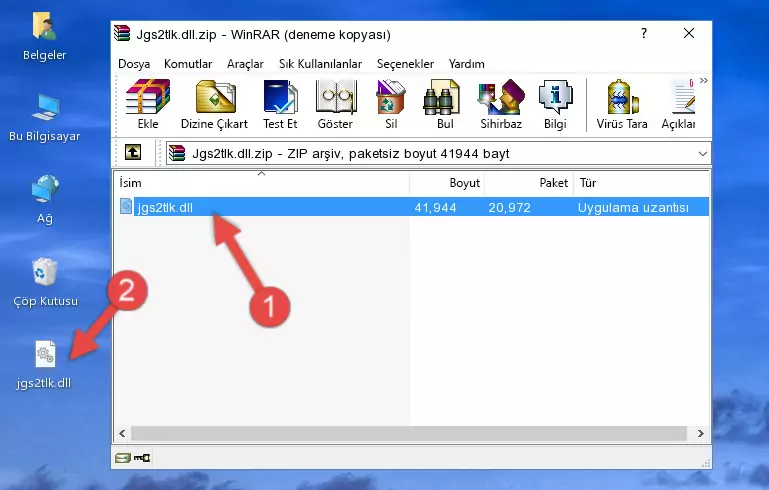The height and width of the screenshot is (490, 769).
Task: Run Test Et on the archive
Action: pos(280,104)
